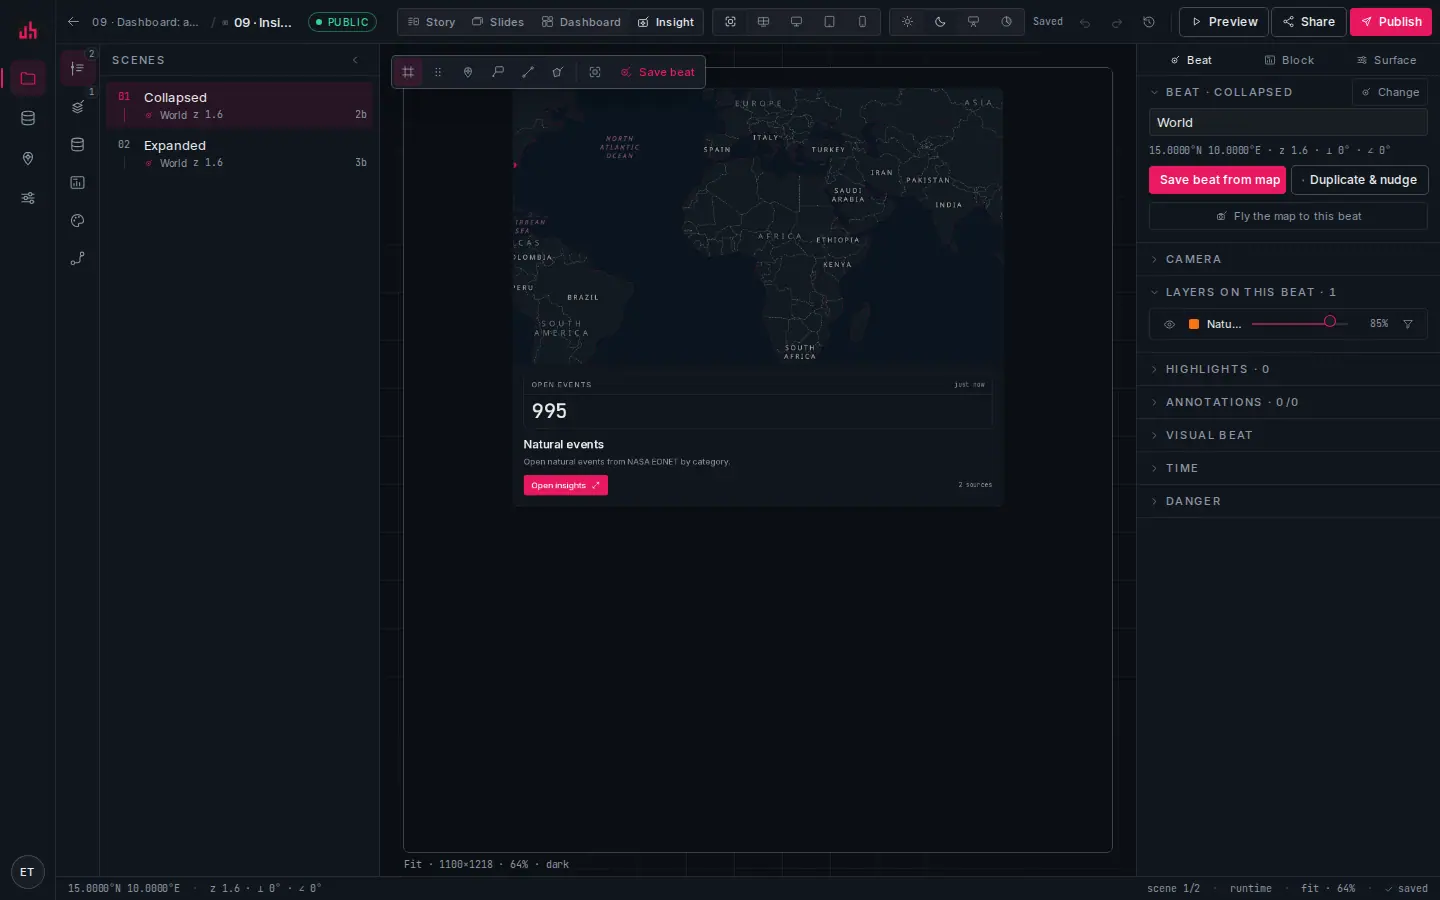
Task: Open the Surface tab in right panel
Action: pos(1386,60)
